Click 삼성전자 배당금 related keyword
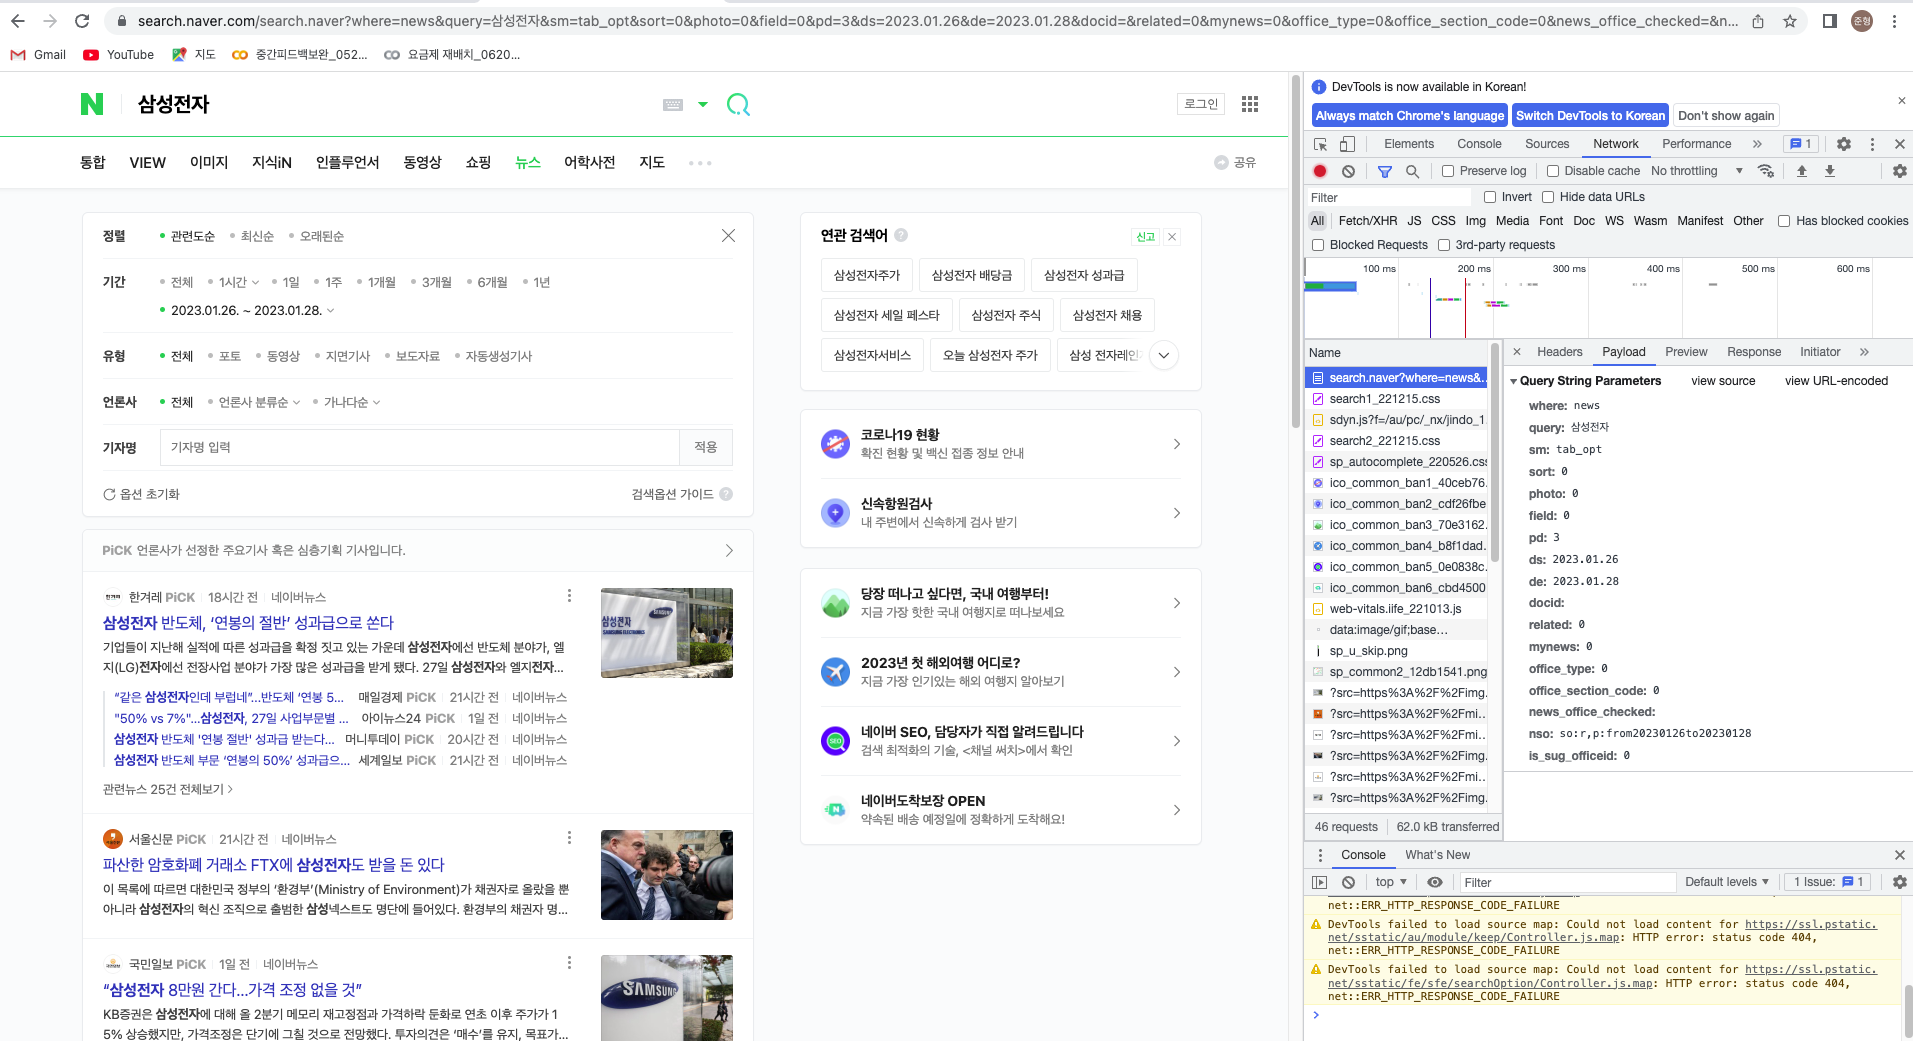 971,275
